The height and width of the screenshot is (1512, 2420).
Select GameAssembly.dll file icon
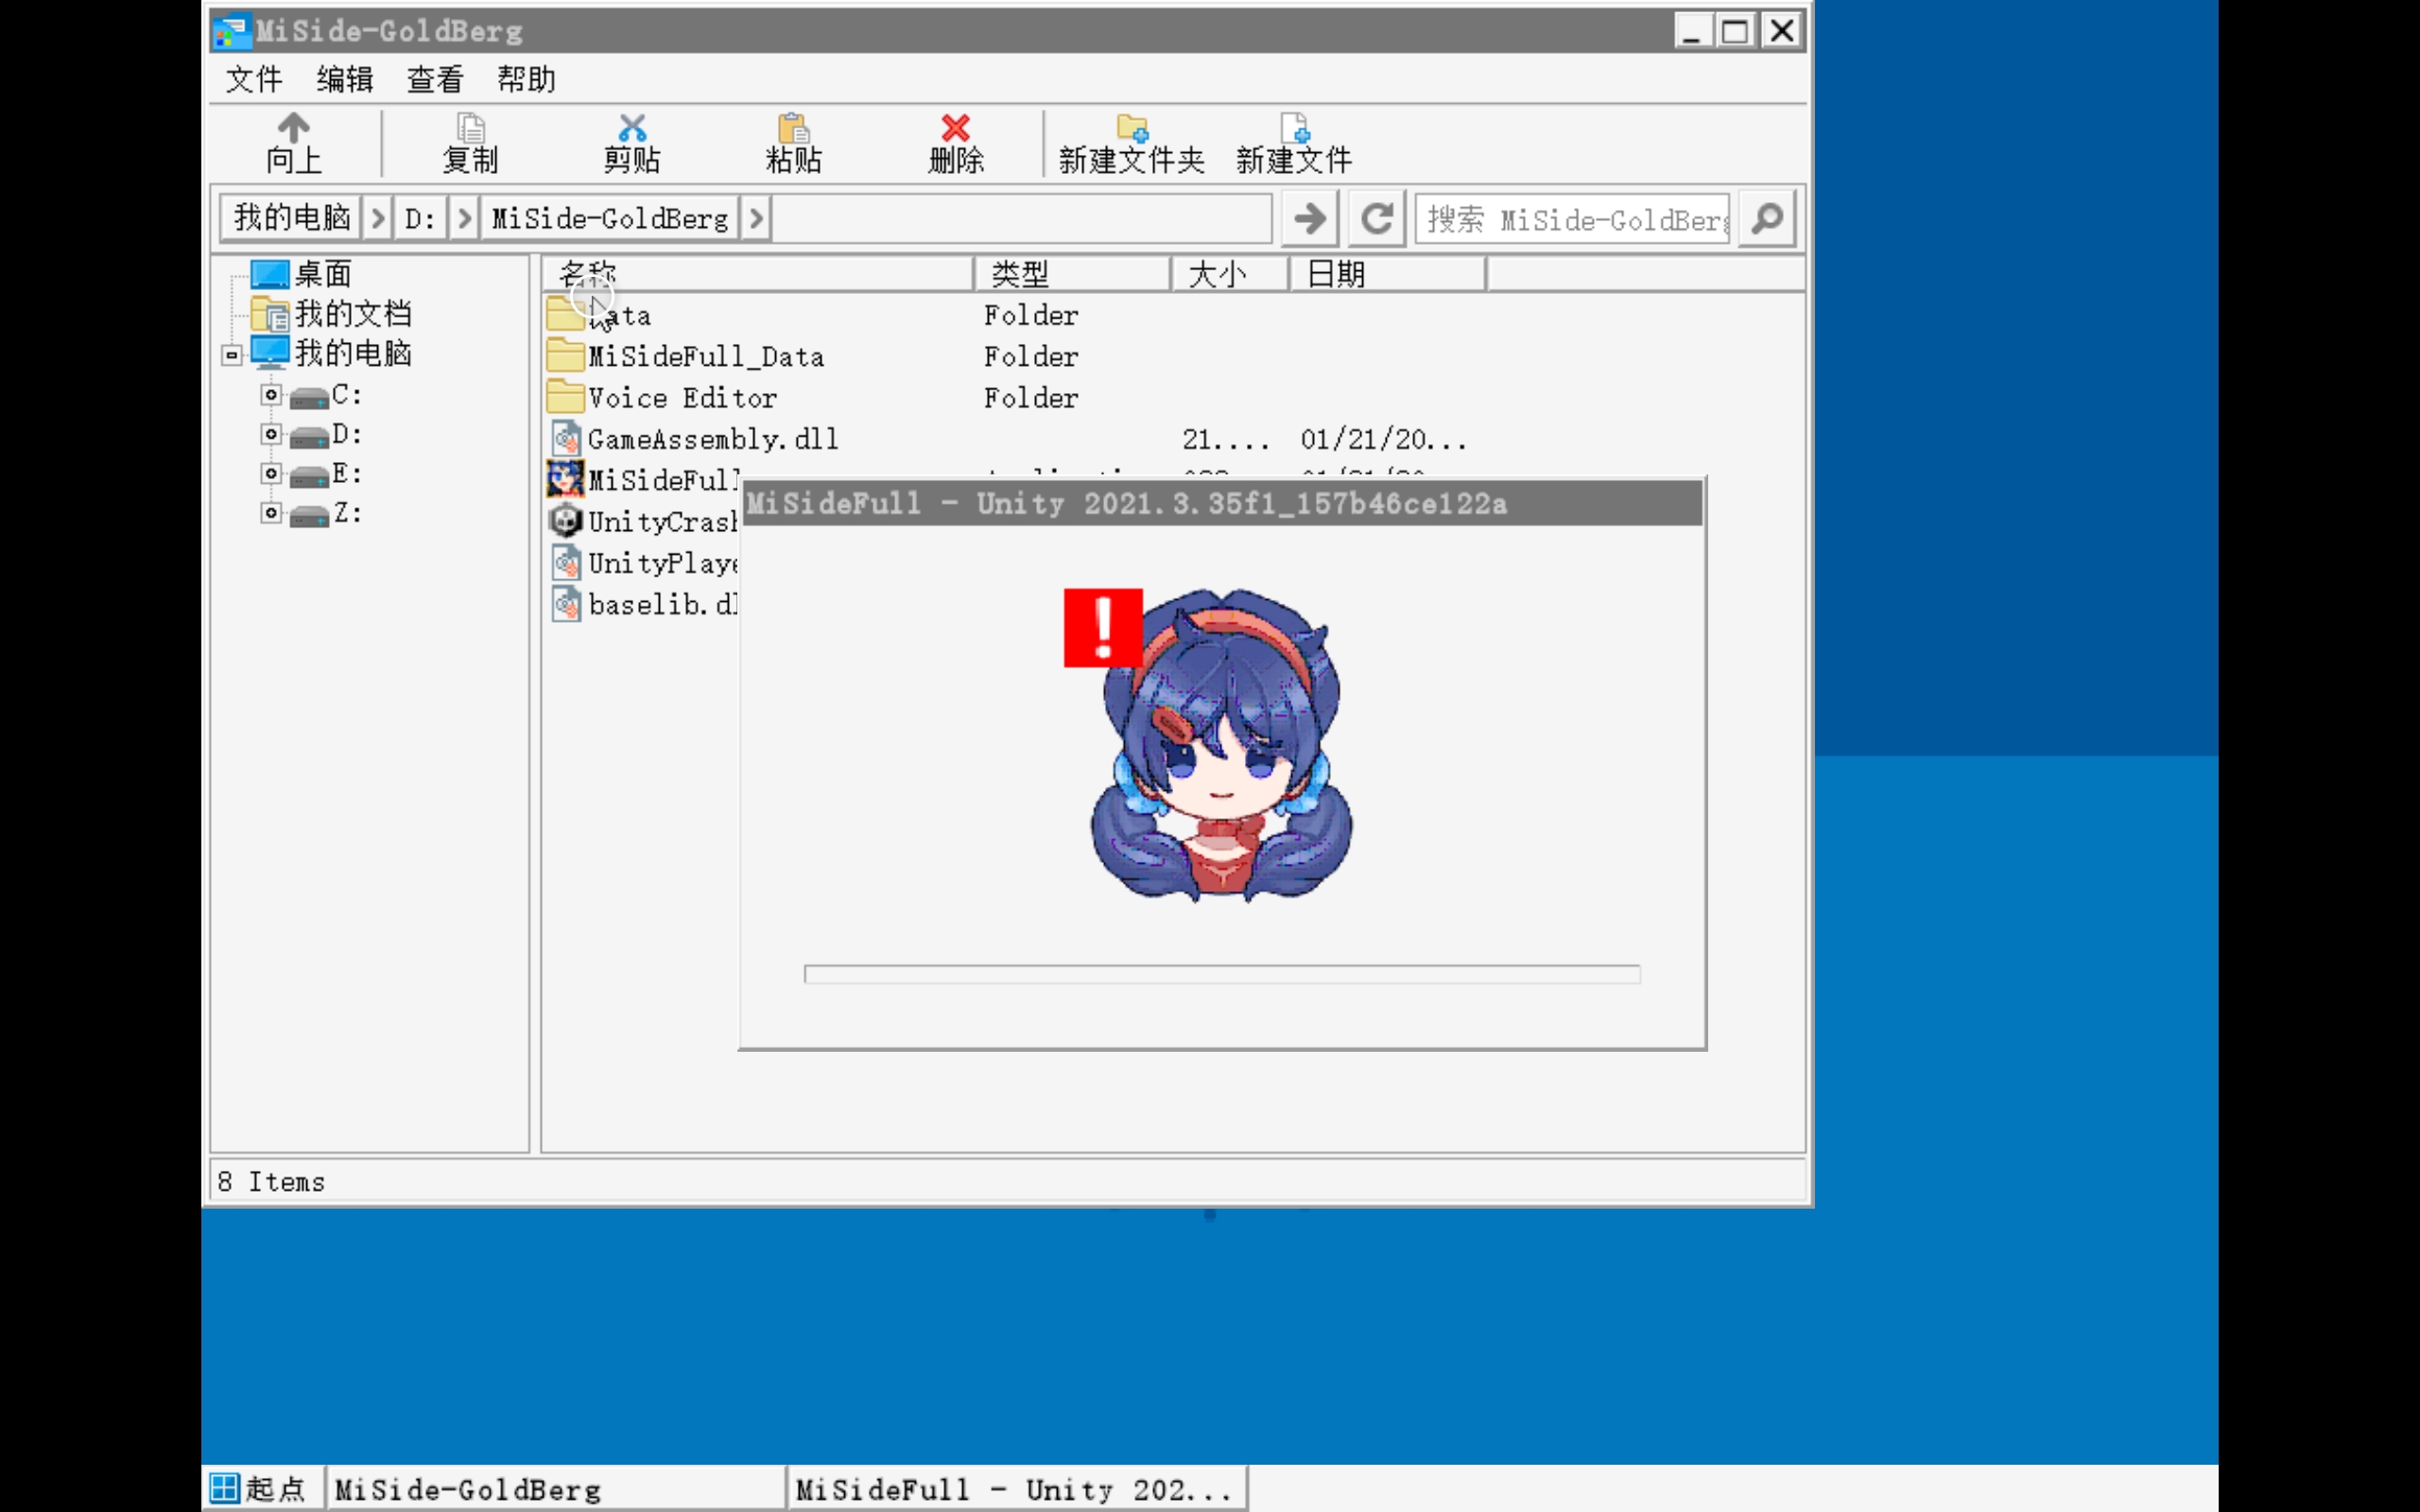point(566,438)
